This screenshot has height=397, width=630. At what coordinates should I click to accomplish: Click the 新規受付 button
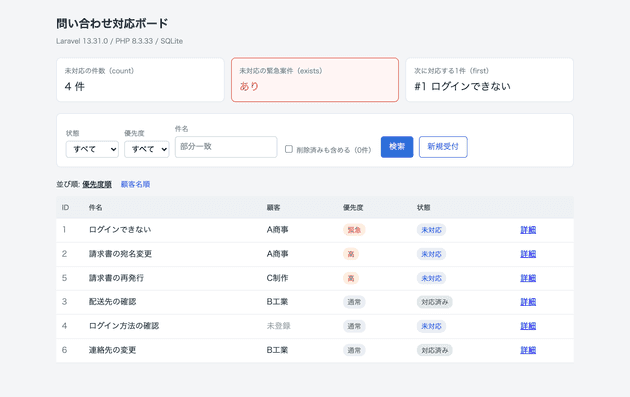443,147
